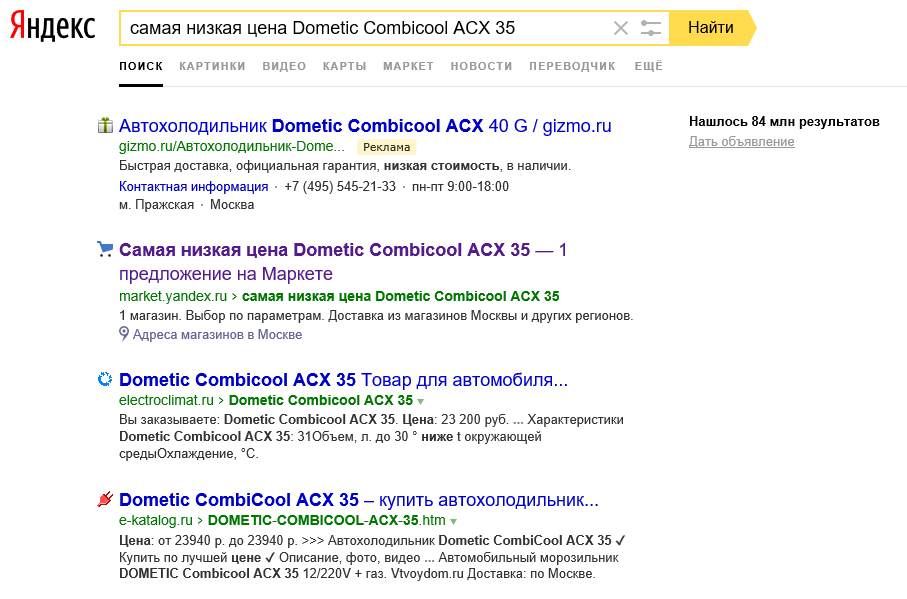Viewport: 907px width, 599px height.
Task: Click phone number +7 (495) 545-21-33
Action: (340, 186)
